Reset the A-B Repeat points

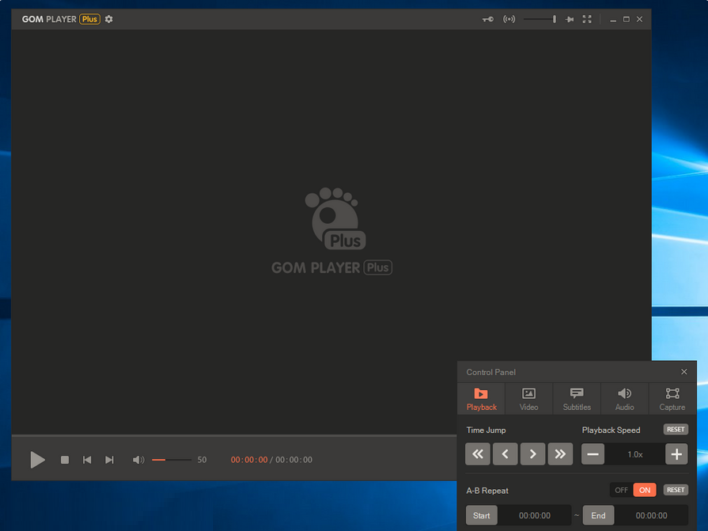click(675, 490)
